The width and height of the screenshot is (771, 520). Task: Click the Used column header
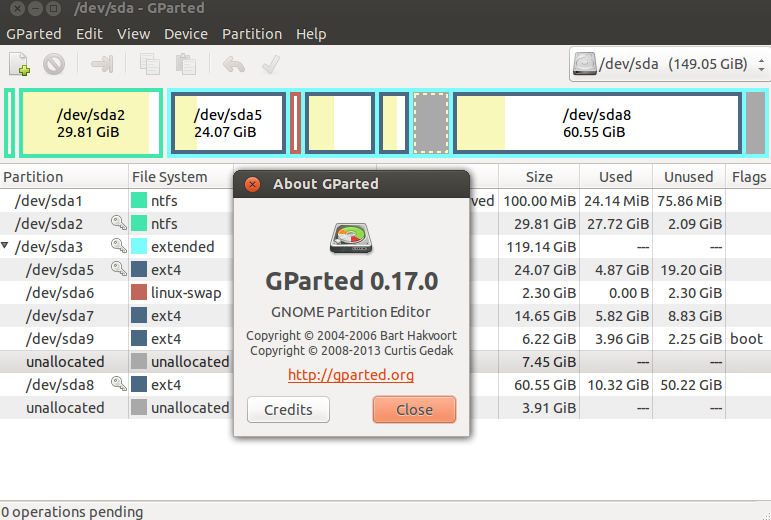click(x=616, y=177)
